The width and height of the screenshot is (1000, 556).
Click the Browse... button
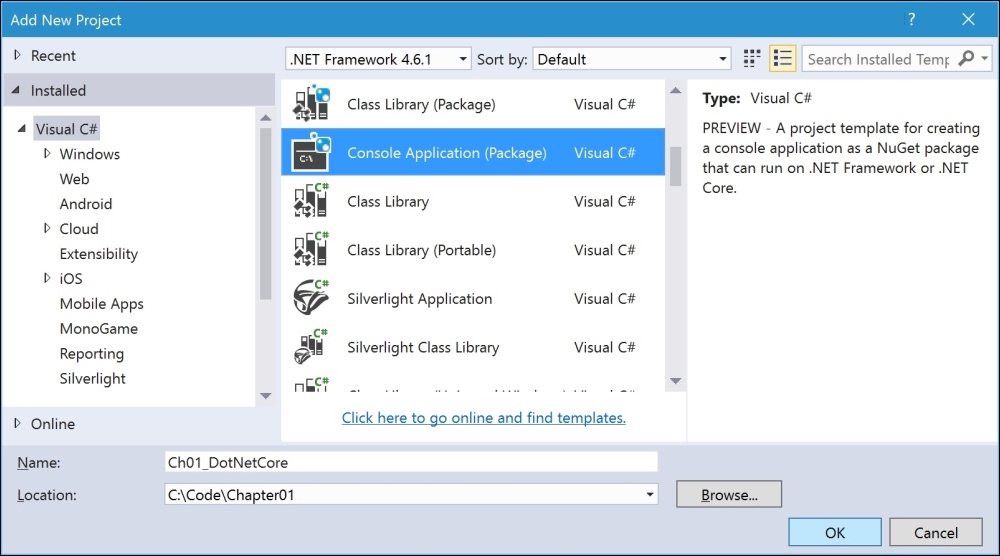[729, 494]
